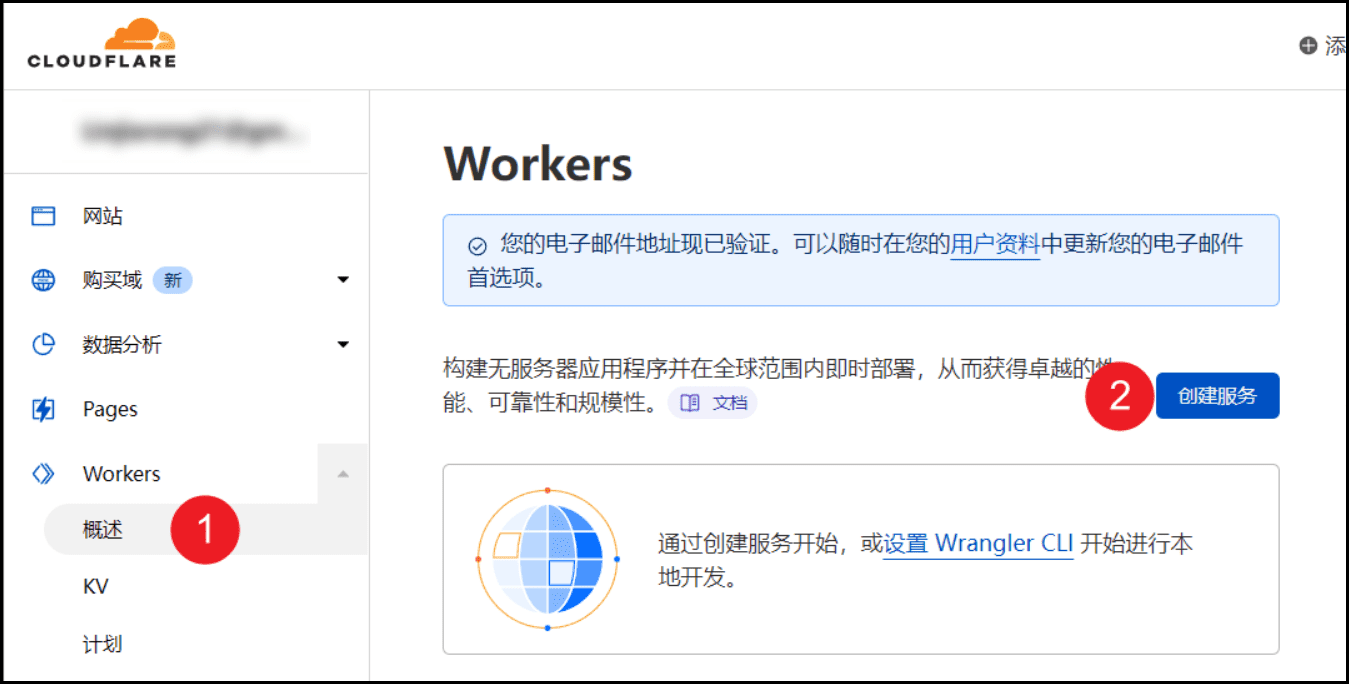
Task: Click the blurred account name
Action: [194, 131]
